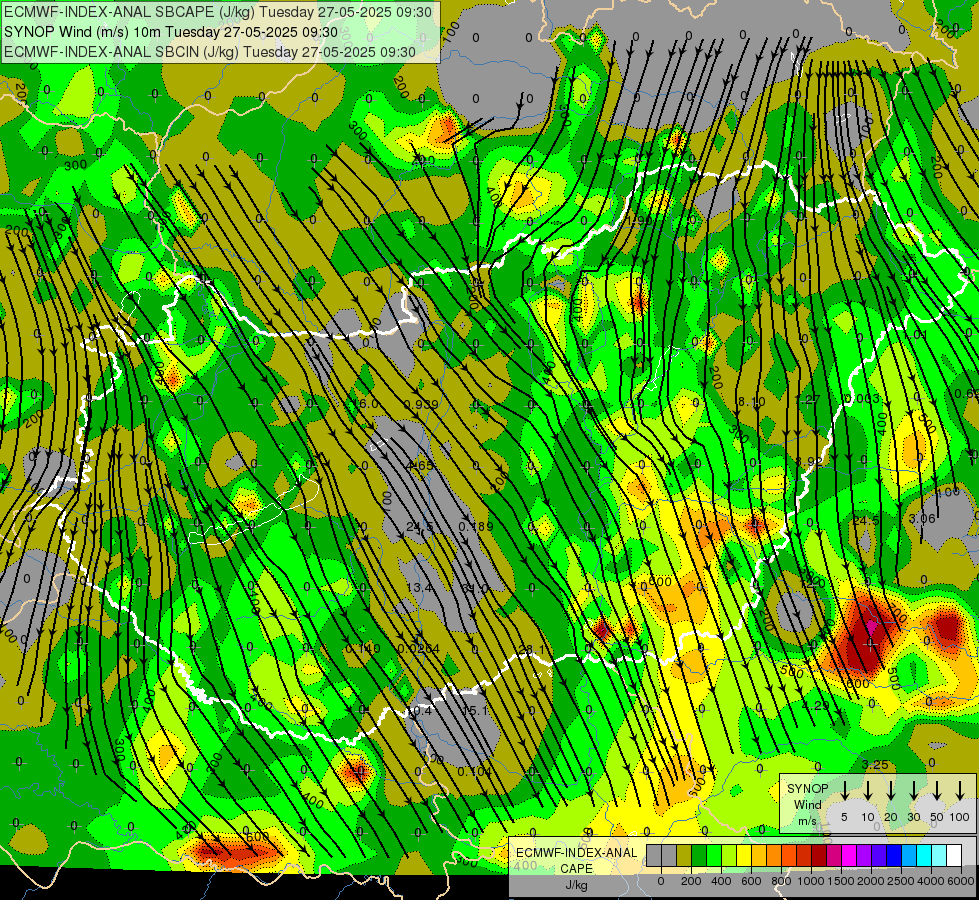The image size is (979, 900).
Task: Select the white swatch left of 6000 tick
Action: [953, 855]
